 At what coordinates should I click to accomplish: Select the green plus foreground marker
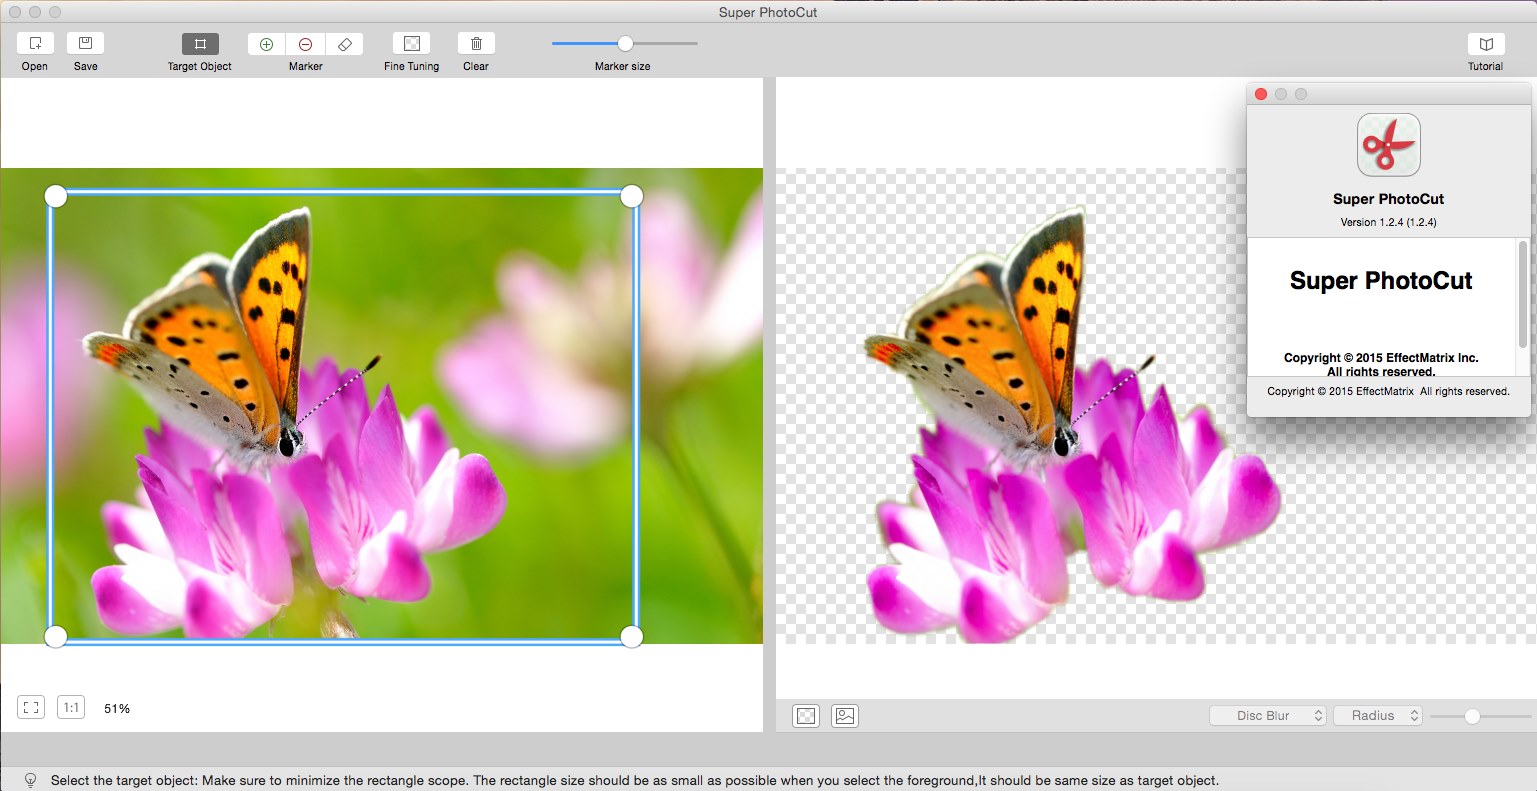point(265,43)
